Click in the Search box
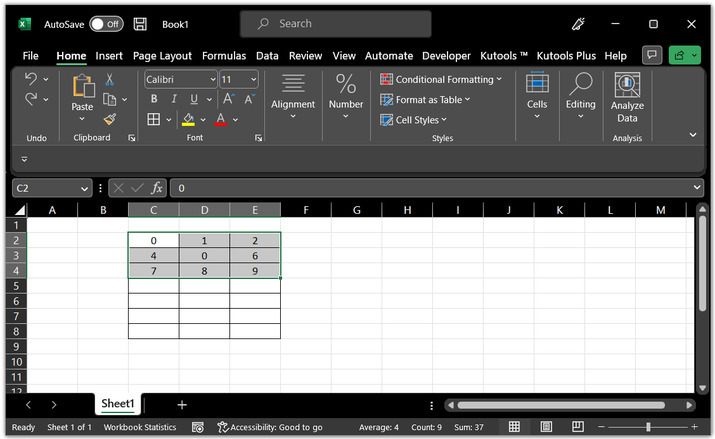Screen dimensions: 715x439 click(x=336, y=24)
